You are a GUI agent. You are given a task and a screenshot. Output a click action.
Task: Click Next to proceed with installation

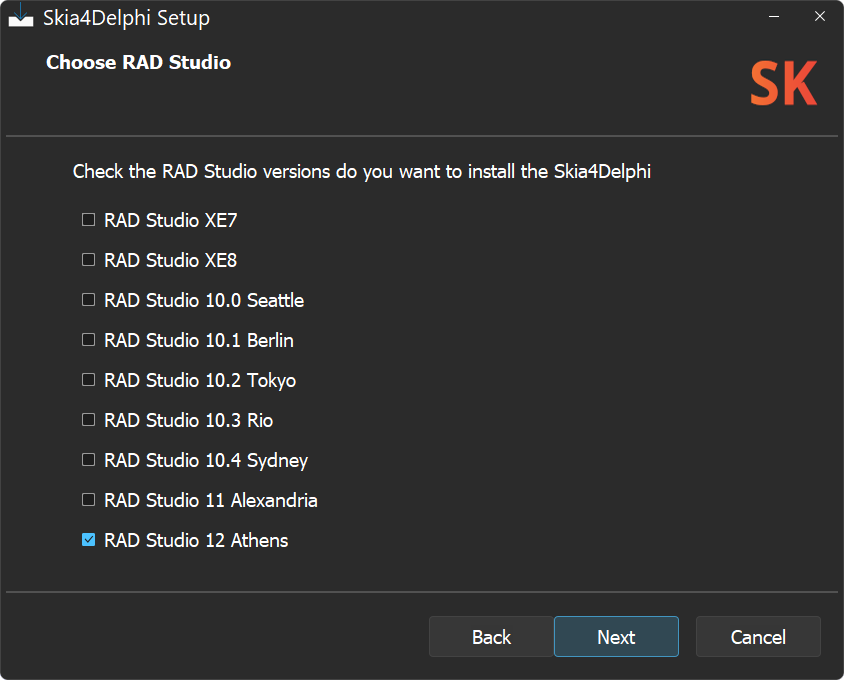[616, 637]
